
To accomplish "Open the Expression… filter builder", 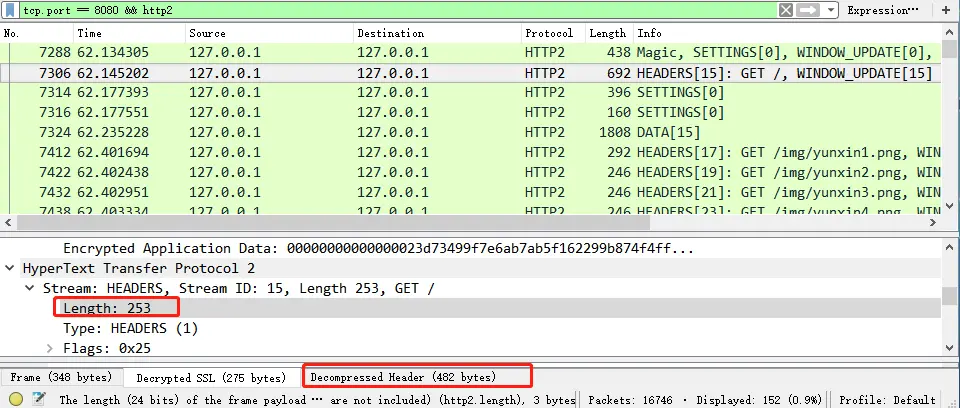I will (x=883, y=10).
